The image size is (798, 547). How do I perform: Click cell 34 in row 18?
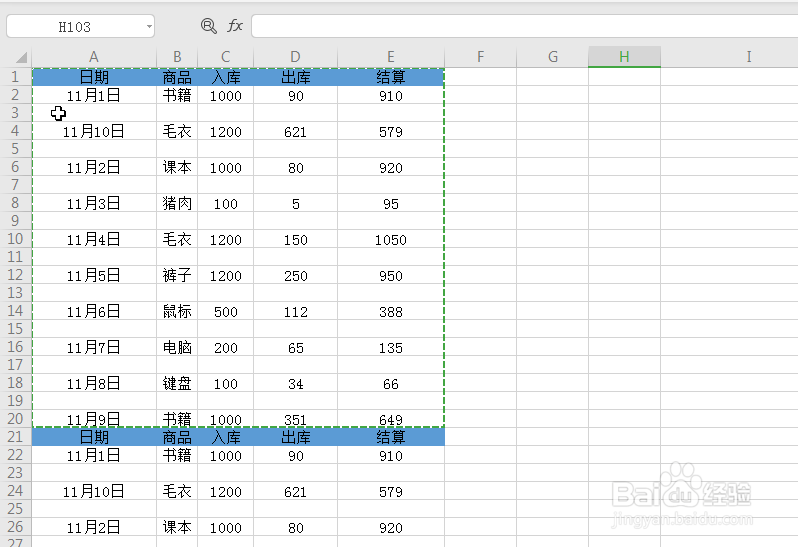(x=295, y=383)
